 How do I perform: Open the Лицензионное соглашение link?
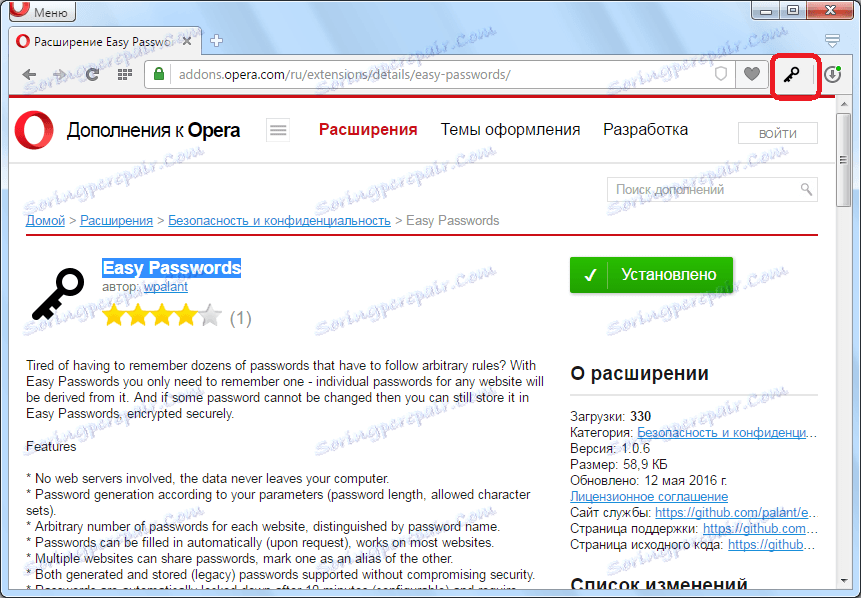[x=648, y=495]
